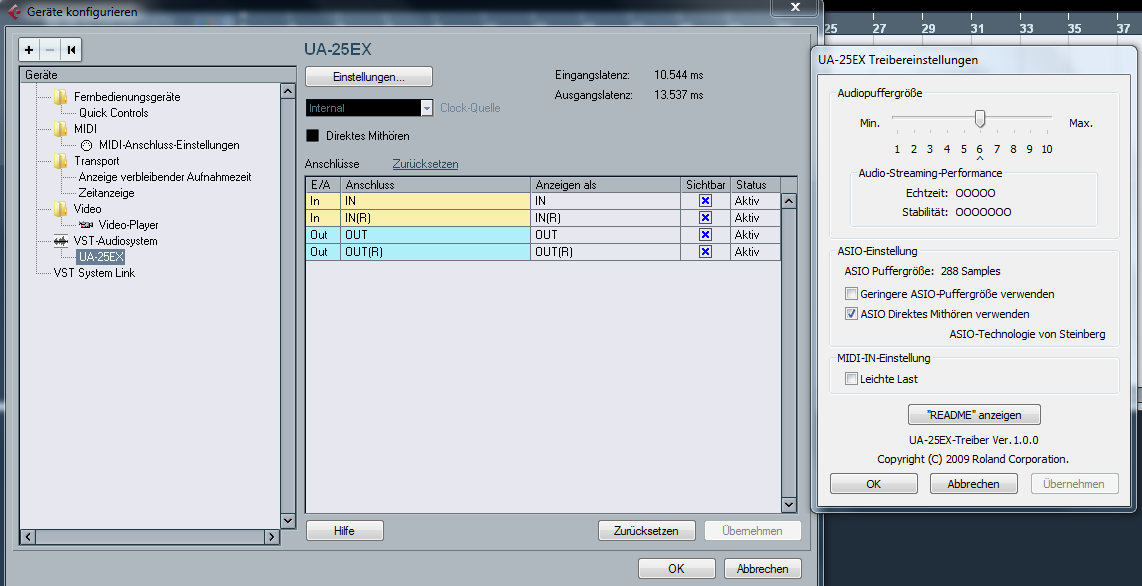Select Quick Controls in device tree
Image resolution: width=1142 pixels, height=586 pixels.
click(x=114, y=113)
